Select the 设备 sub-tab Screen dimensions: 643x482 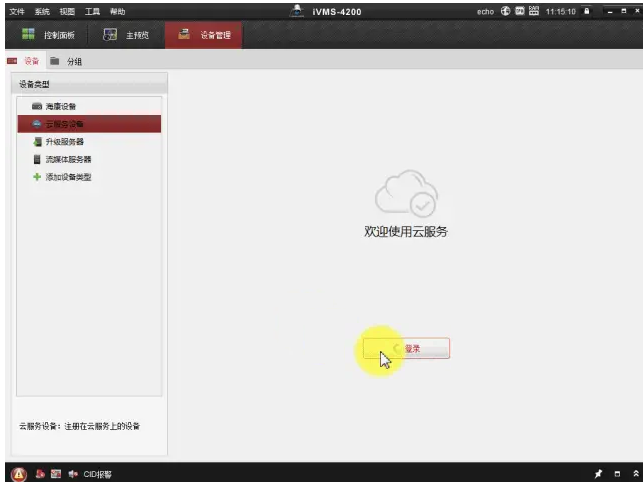pyautogui.click(x=24, y=62)
